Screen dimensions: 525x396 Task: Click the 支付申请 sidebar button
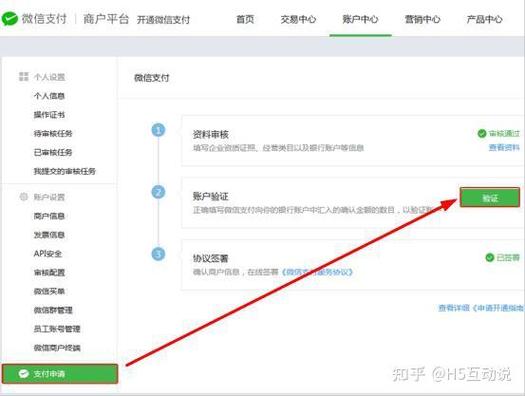60,374
